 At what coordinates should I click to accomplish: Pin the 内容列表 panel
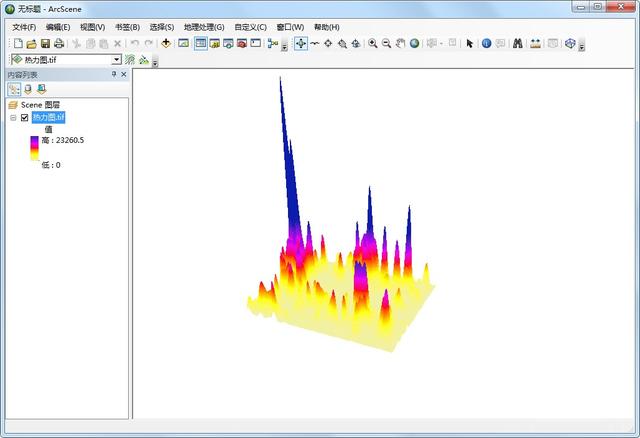click(x=113, y=75)
